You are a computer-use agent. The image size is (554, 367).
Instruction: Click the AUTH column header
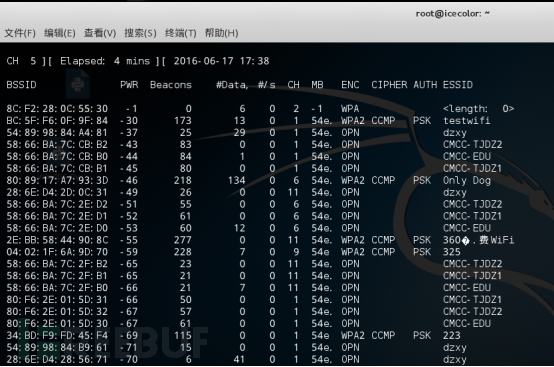425,85
